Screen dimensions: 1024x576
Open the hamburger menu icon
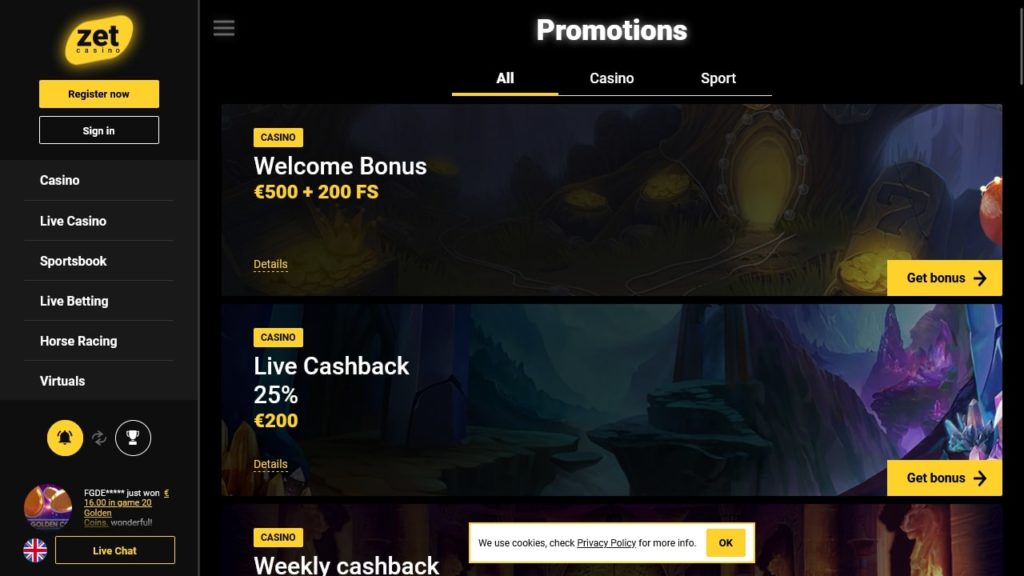(223, 28)
